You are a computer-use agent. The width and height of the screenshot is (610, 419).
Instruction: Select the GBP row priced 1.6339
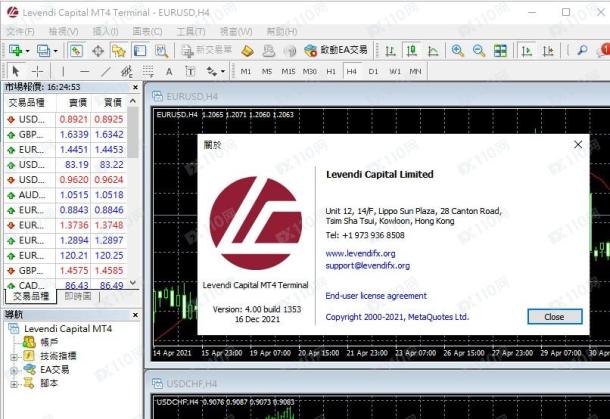pos(66,135)
